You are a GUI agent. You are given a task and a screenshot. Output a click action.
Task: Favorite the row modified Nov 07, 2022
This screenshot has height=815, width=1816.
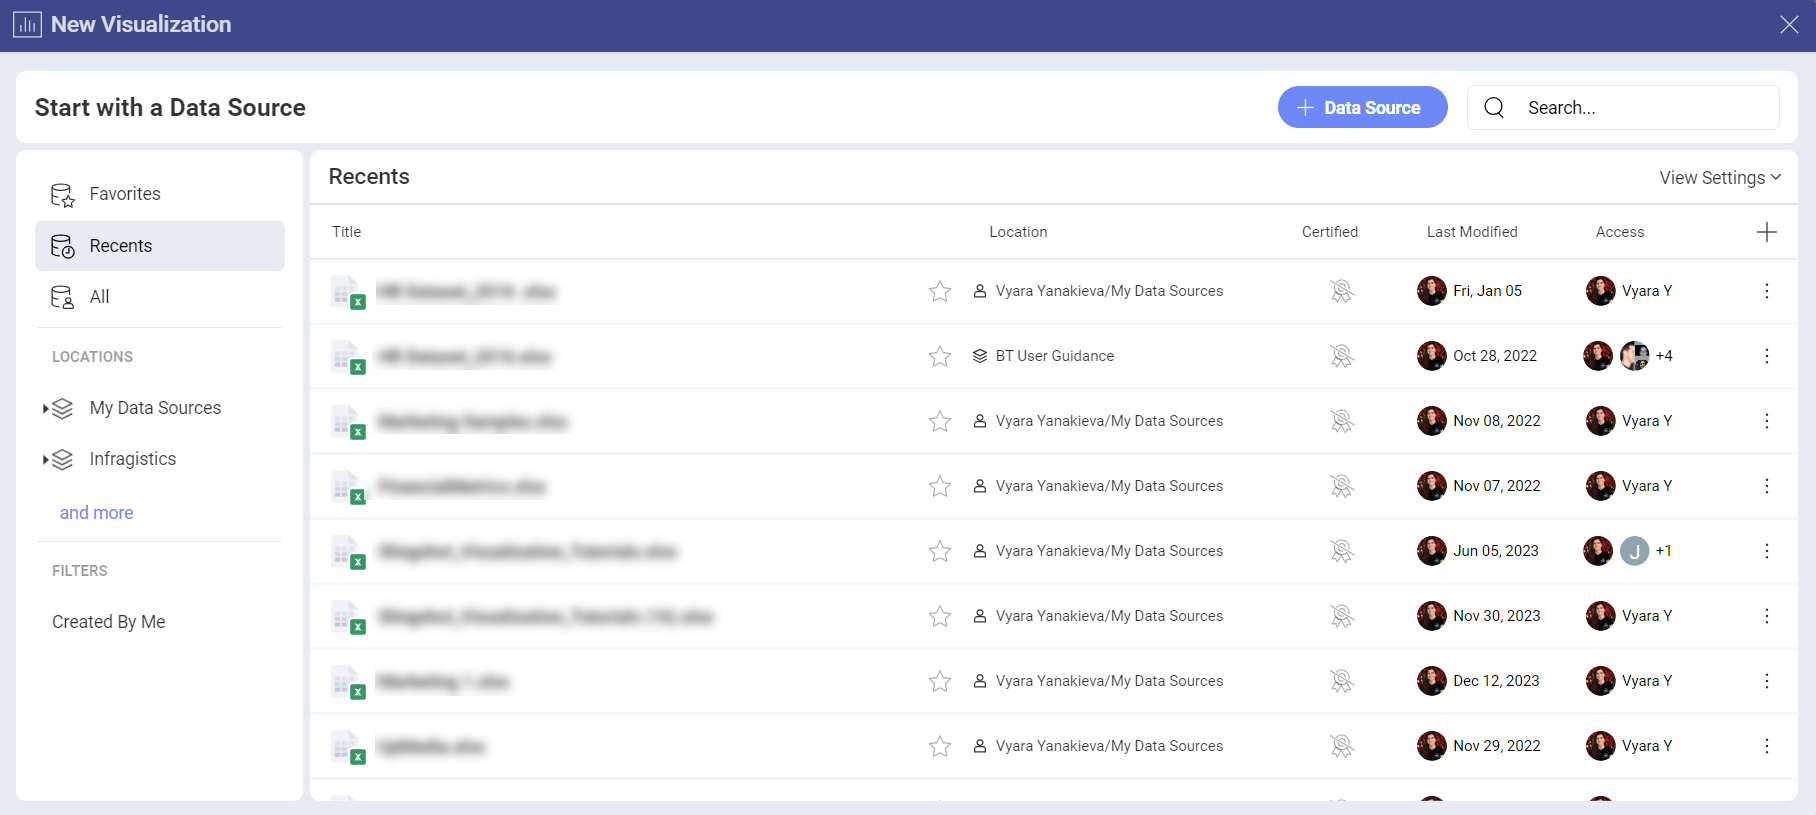(x=940, y=486)
